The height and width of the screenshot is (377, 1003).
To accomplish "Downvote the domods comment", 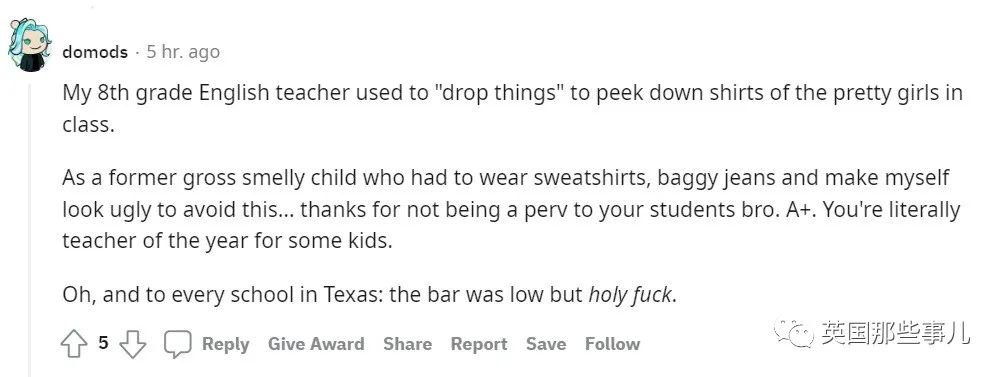I will tap(133, 344).
